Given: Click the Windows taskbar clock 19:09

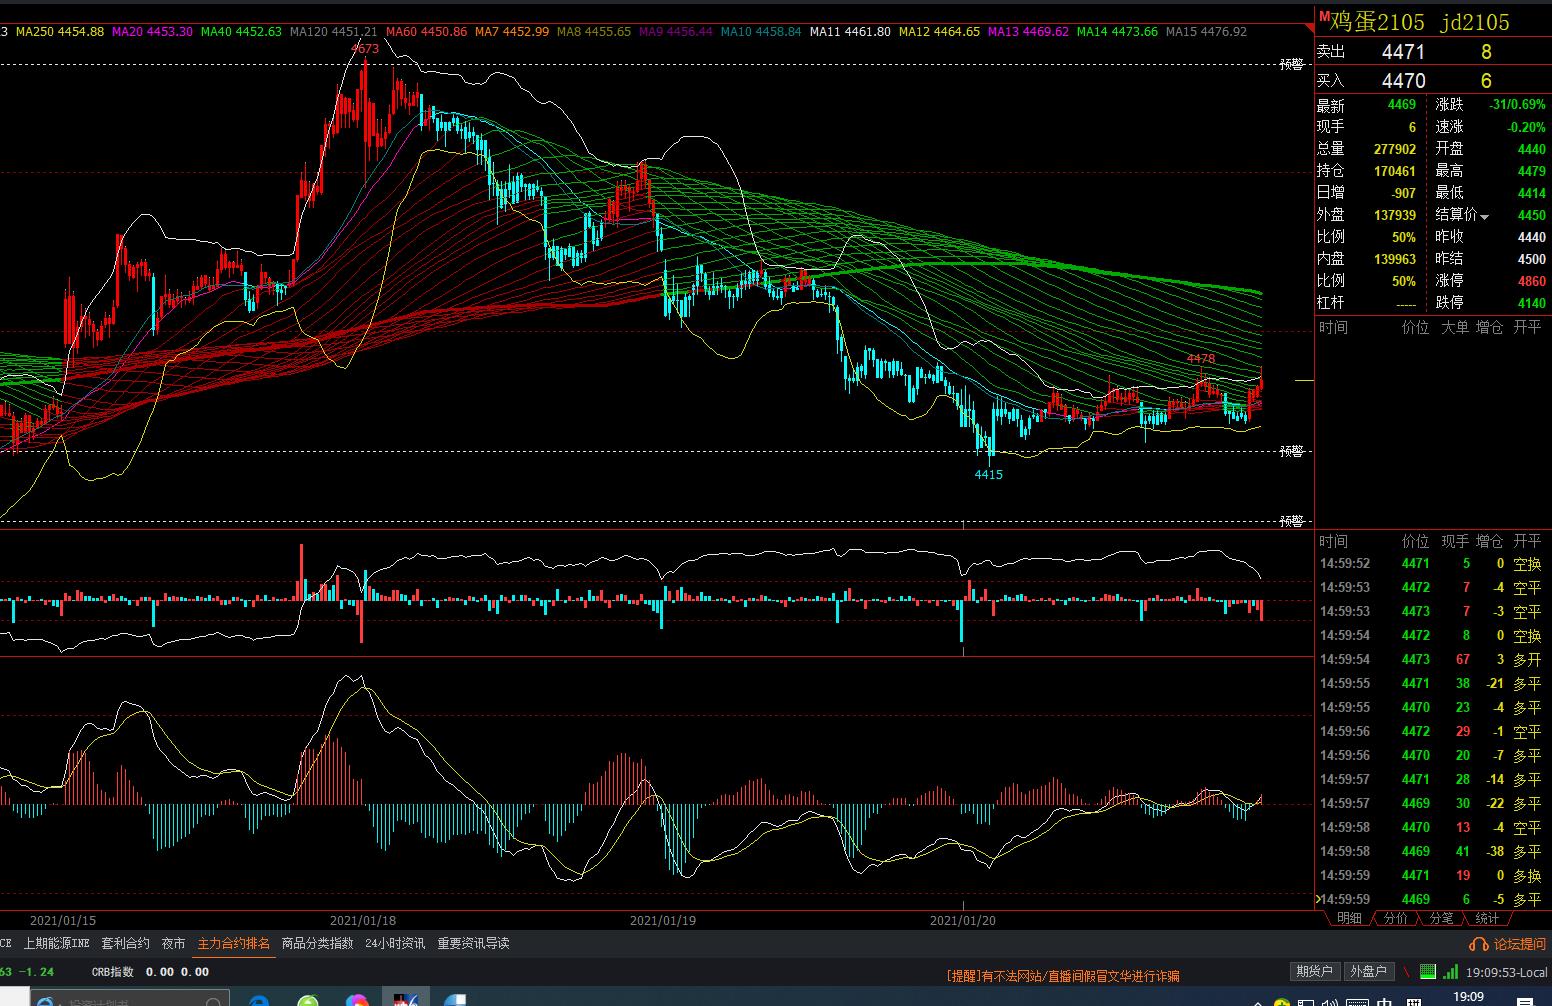Looking at the screenshot, I should 1468,997.
